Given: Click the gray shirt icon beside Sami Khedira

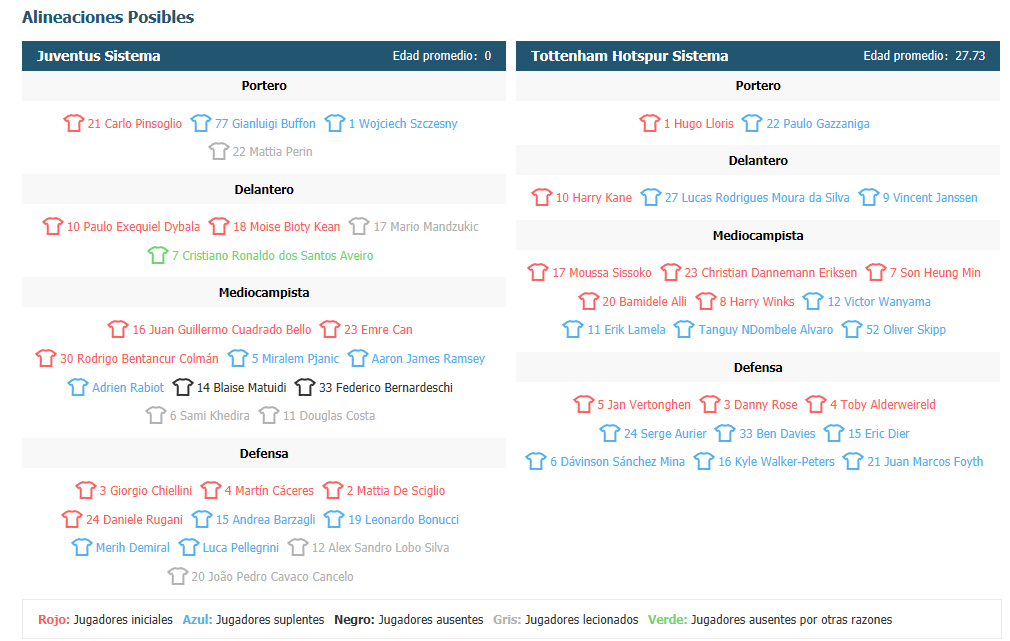Looking at the screenshot, I should coord(156,416).
